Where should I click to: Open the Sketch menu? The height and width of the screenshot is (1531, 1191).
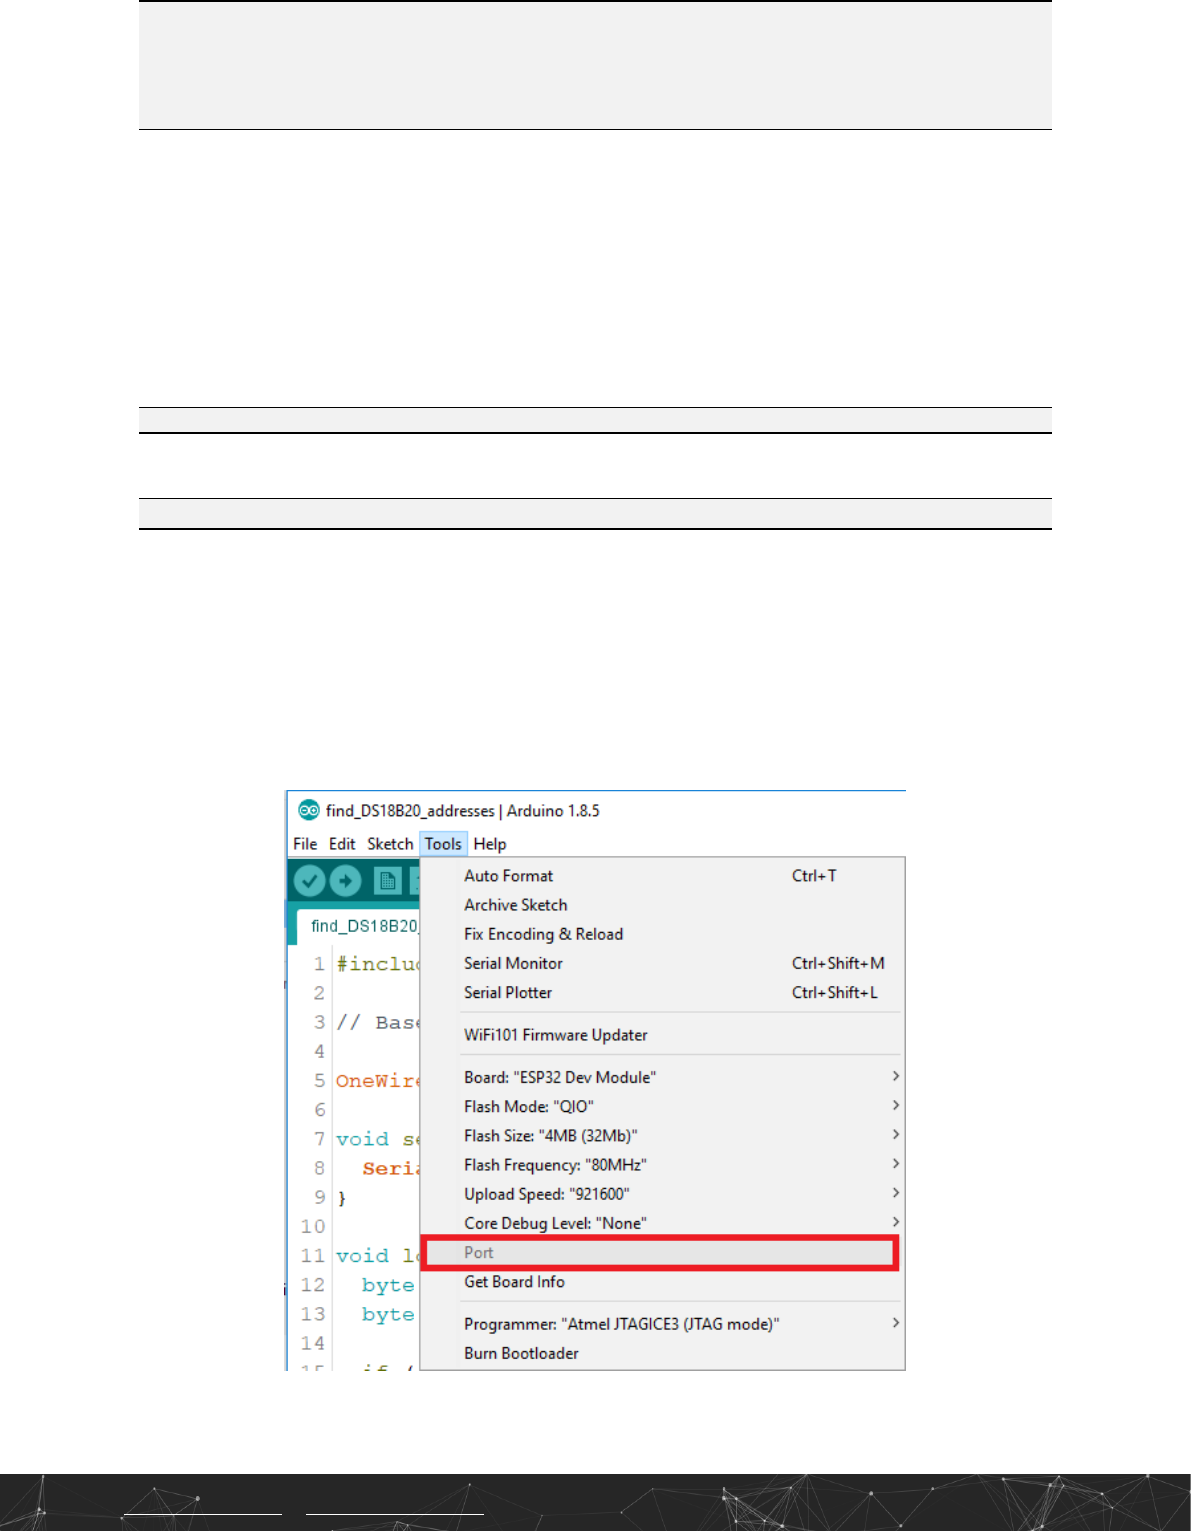click(x=390, y=844)
